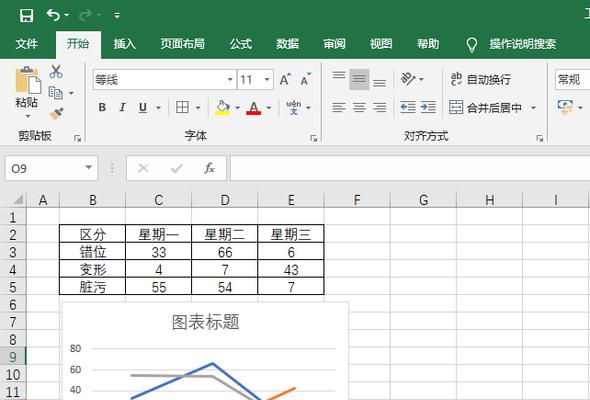Open the copy options dropdown arrow
Viewport: 590px width, 400px height.
pos(71,93)
